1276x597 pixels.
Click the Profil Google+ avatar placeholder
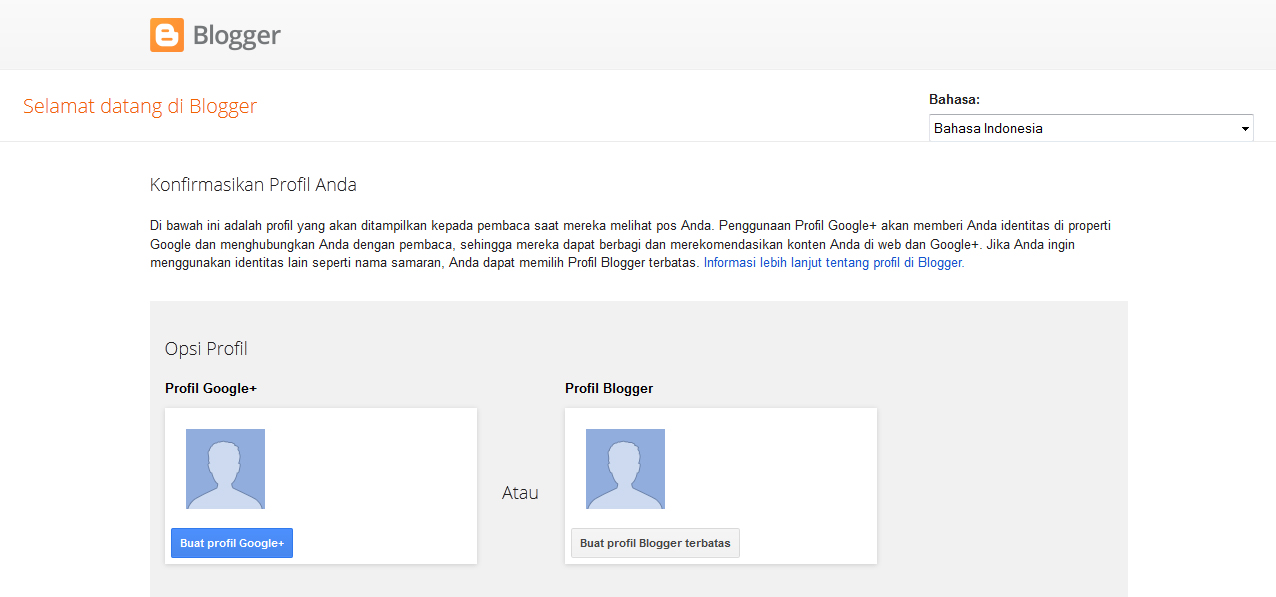click(x=225, y=469)
